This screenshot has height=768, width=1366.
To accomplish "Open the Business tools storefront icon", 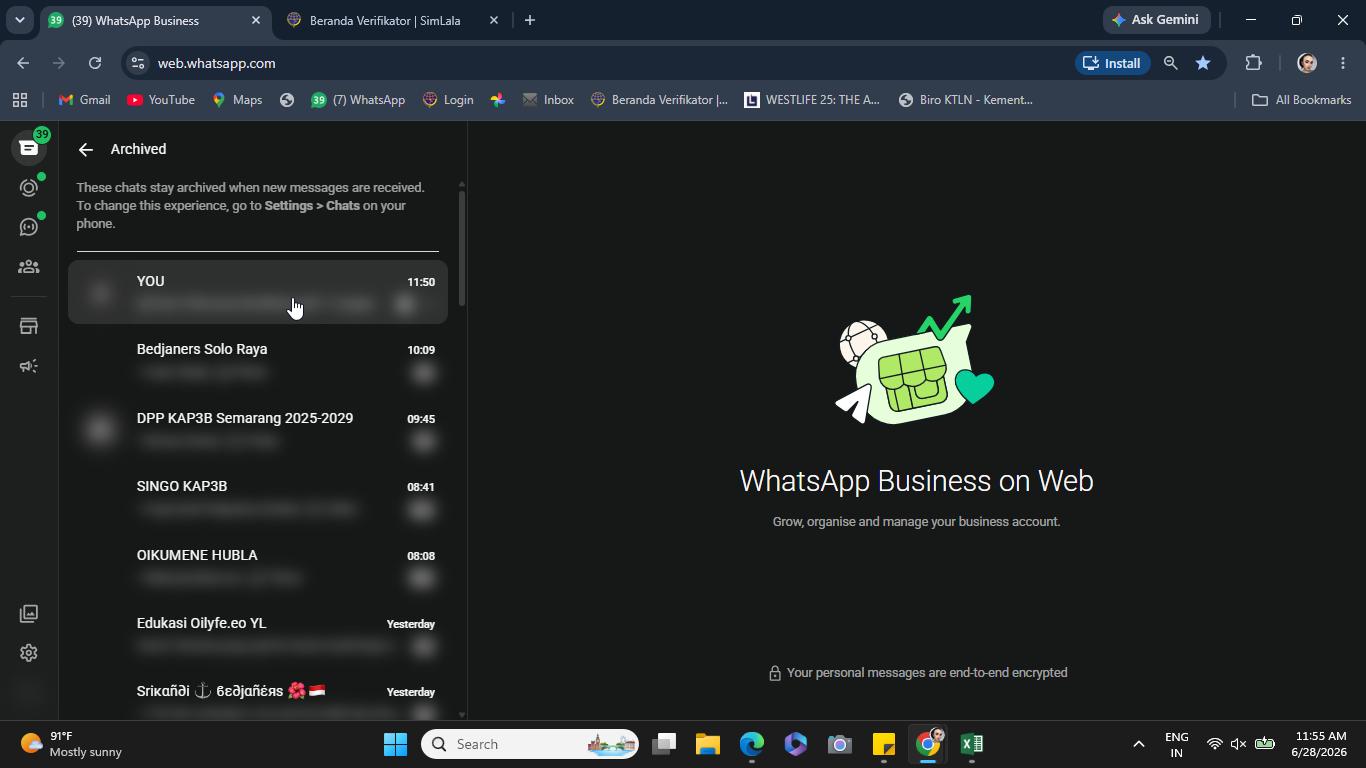I will (29, 326).
